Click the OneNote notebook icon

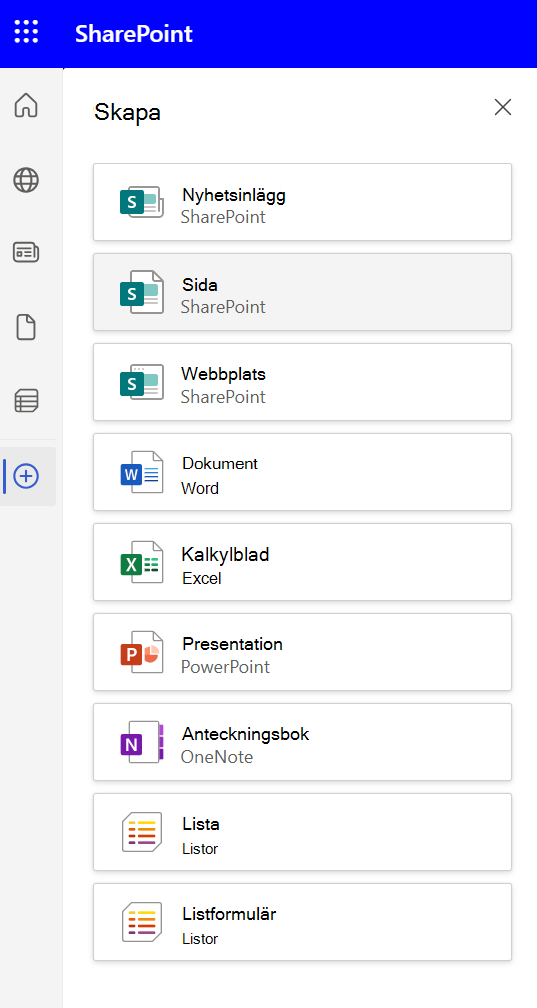142,742
